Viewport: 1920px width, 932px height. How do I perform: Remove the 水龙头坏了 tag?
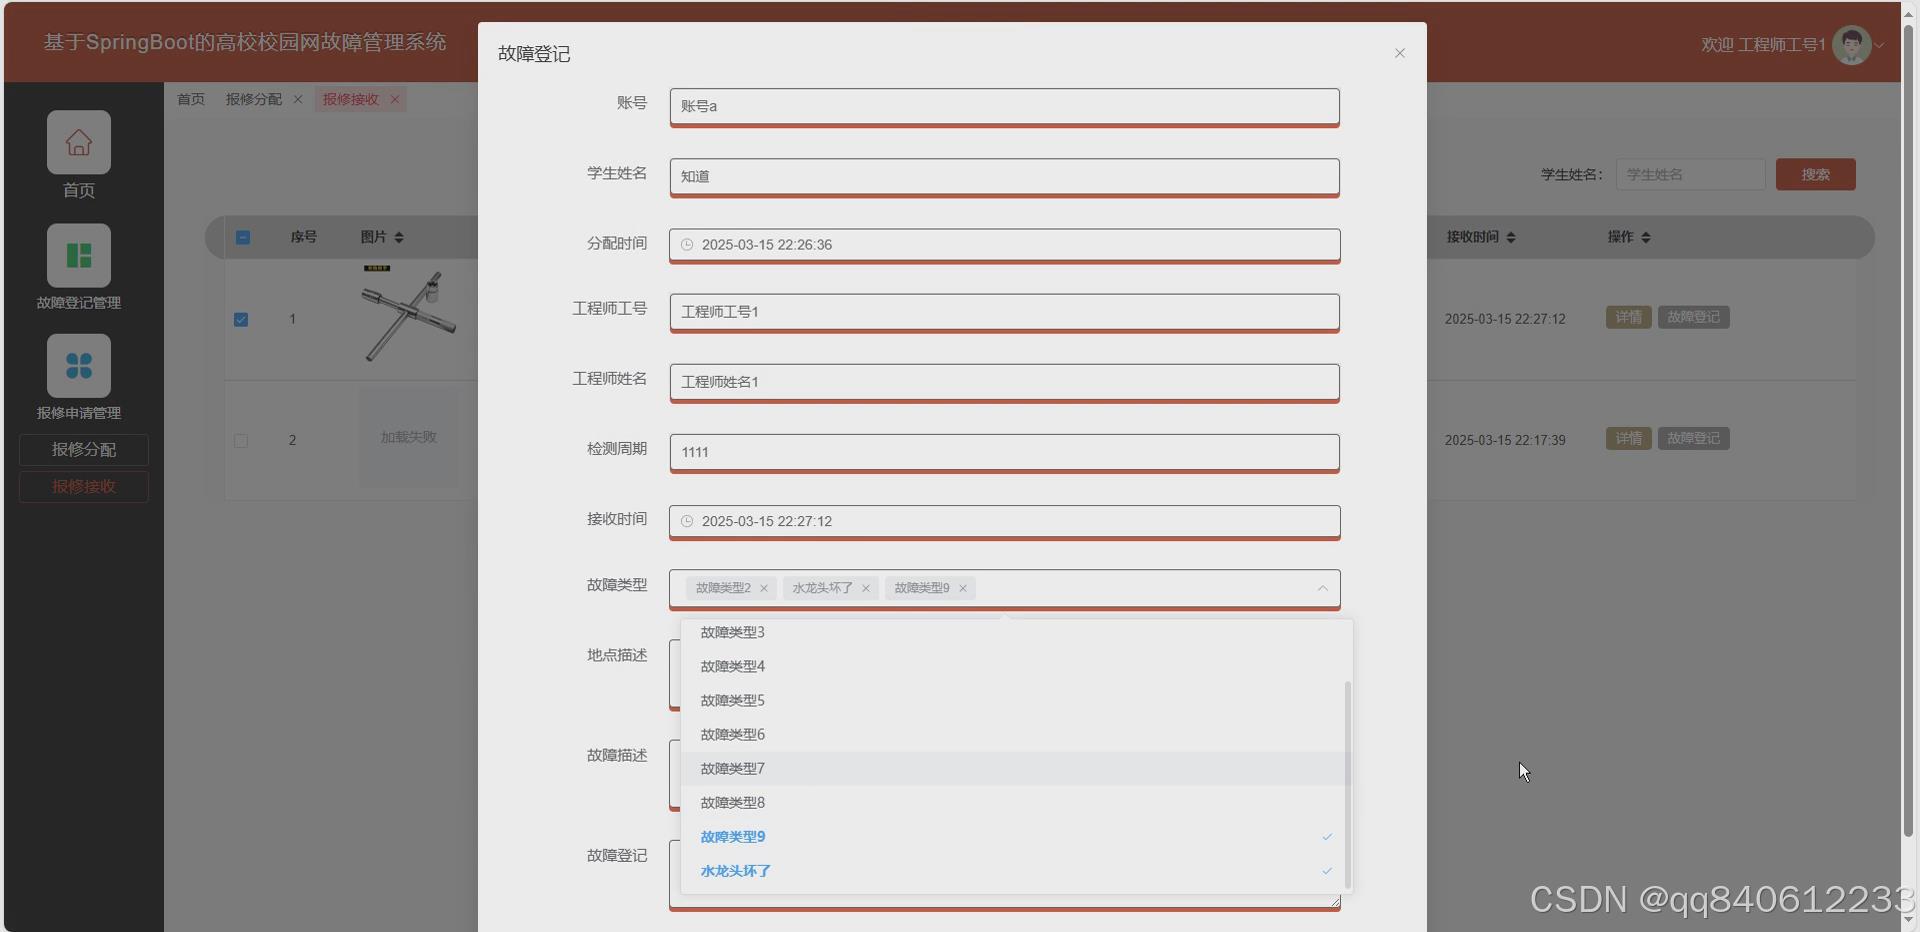(866, 588)
